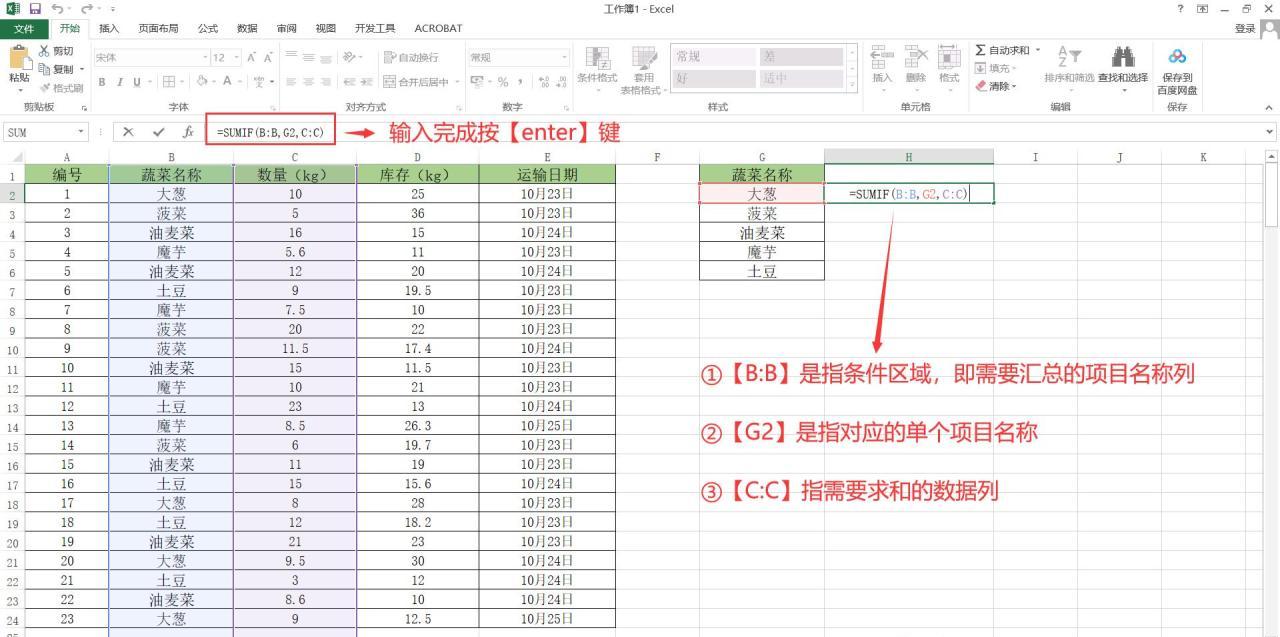Apply the 适中 (Neutral) cell style
1280x637 pixels.
point(800,78)
